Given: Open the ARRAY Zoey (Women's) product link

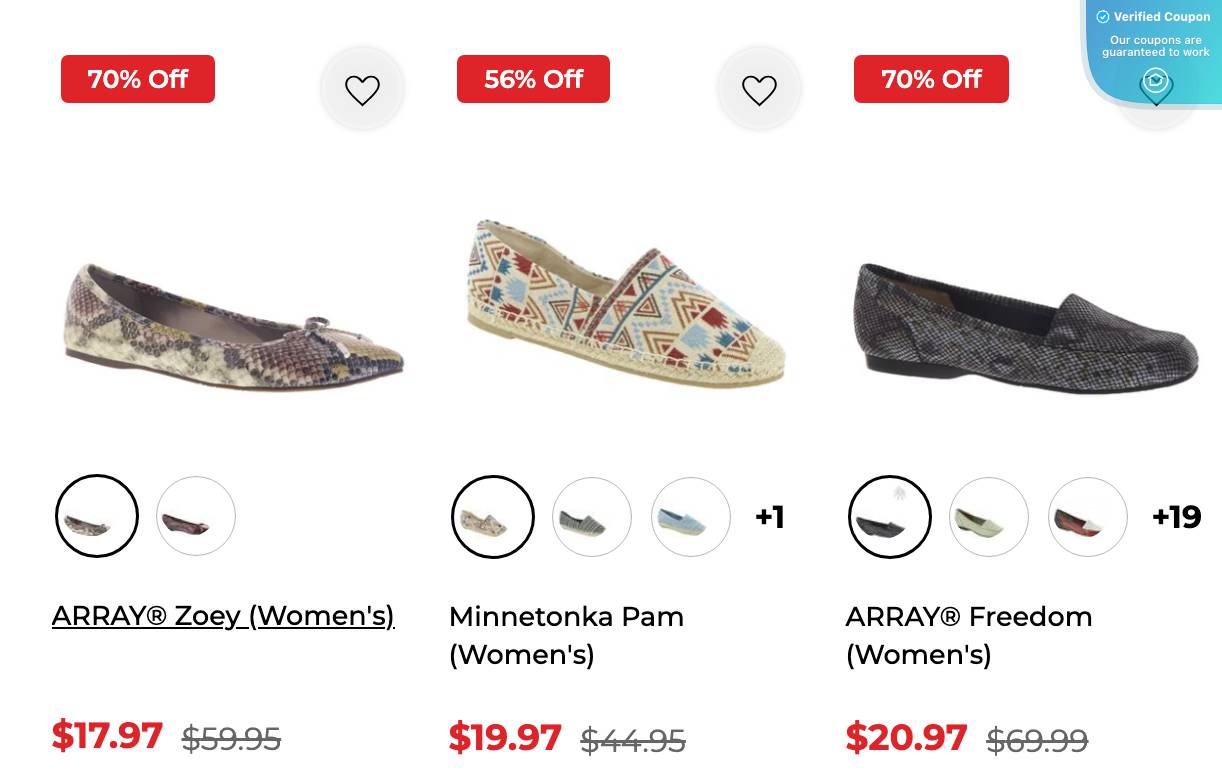Looking at the screenshot, I should [x=223, y=616].
